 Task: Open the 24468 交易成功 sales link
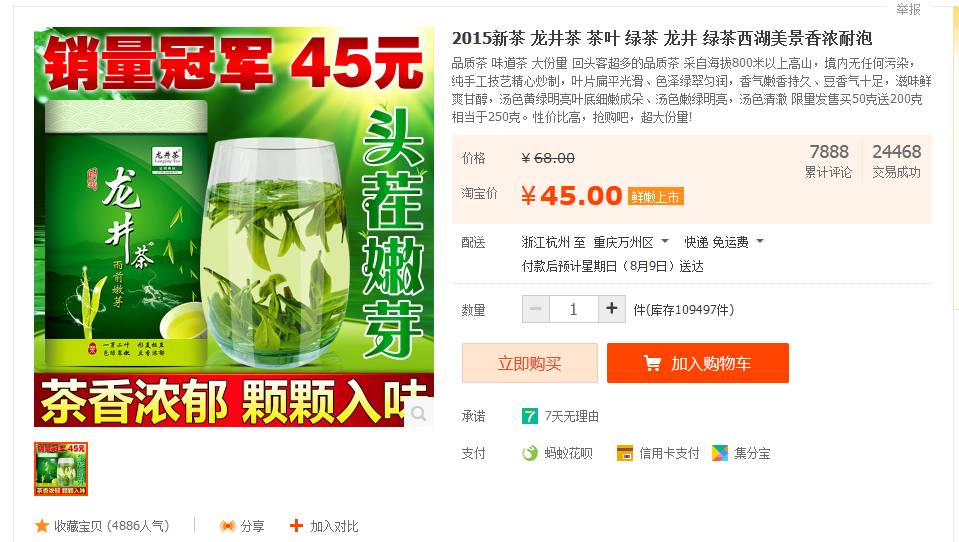click(x=897, y=161)
